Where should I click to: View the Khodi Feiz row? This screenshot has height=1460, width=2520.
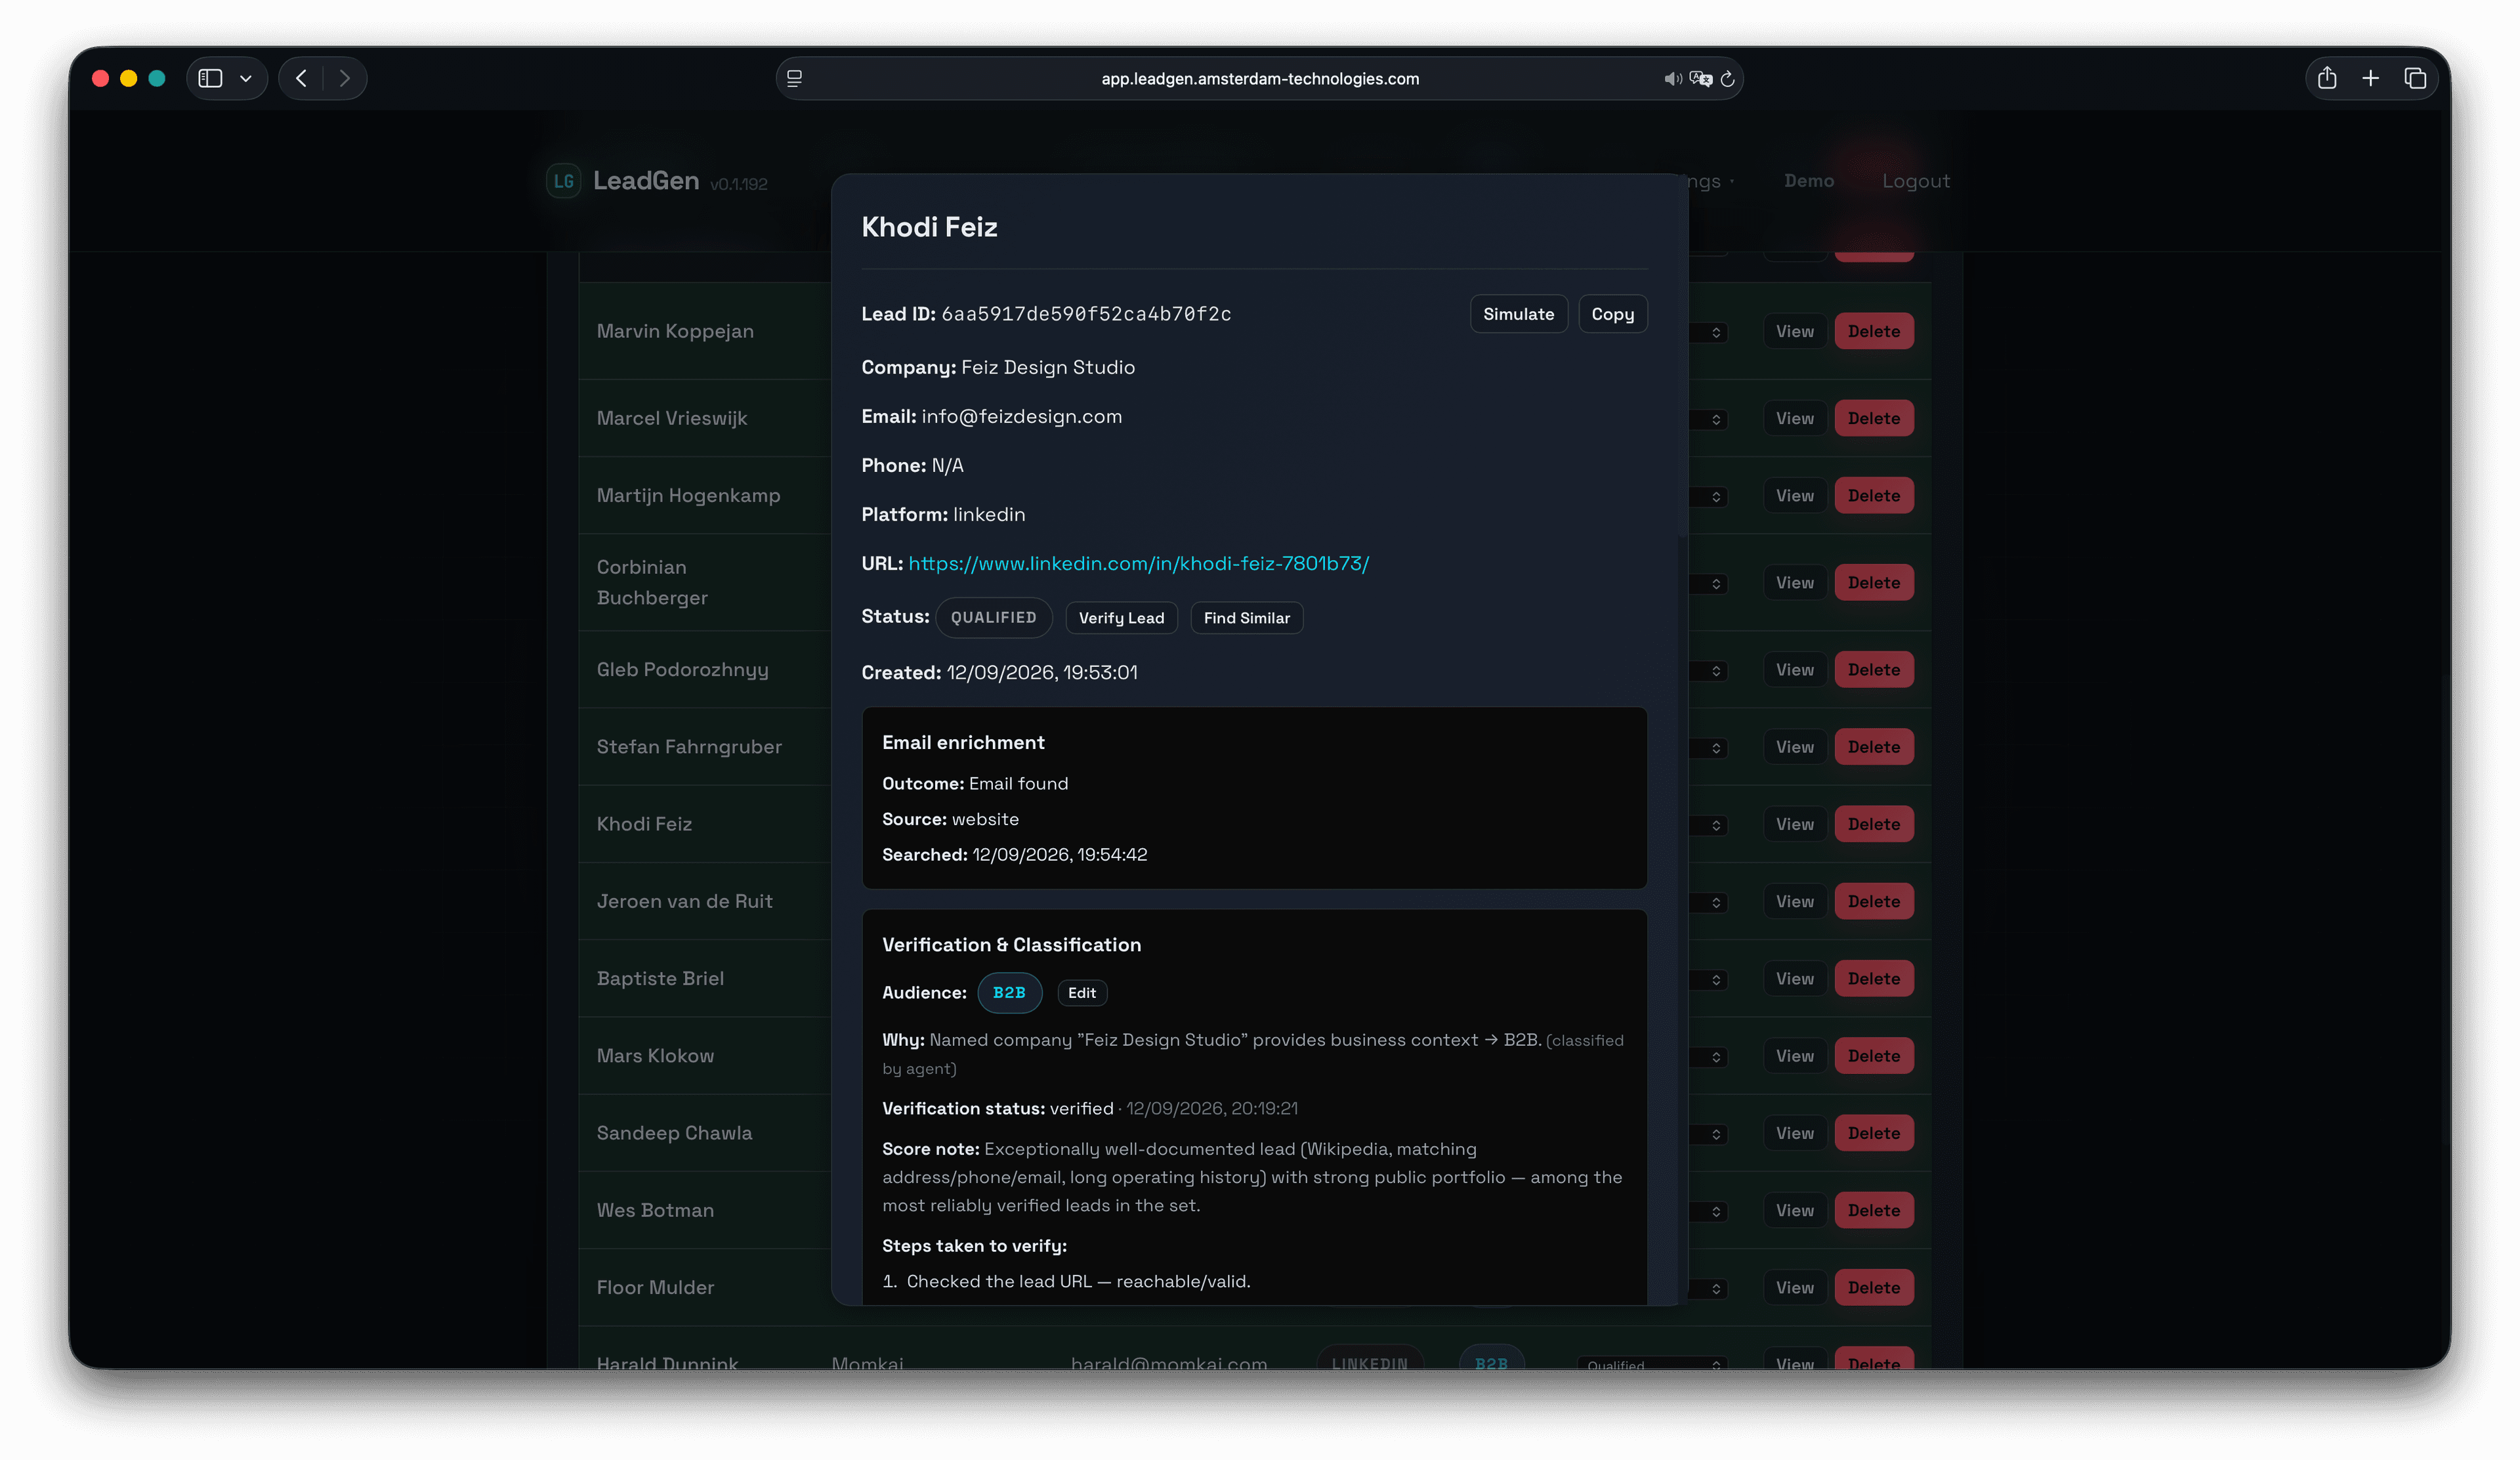click(1794, 824)
